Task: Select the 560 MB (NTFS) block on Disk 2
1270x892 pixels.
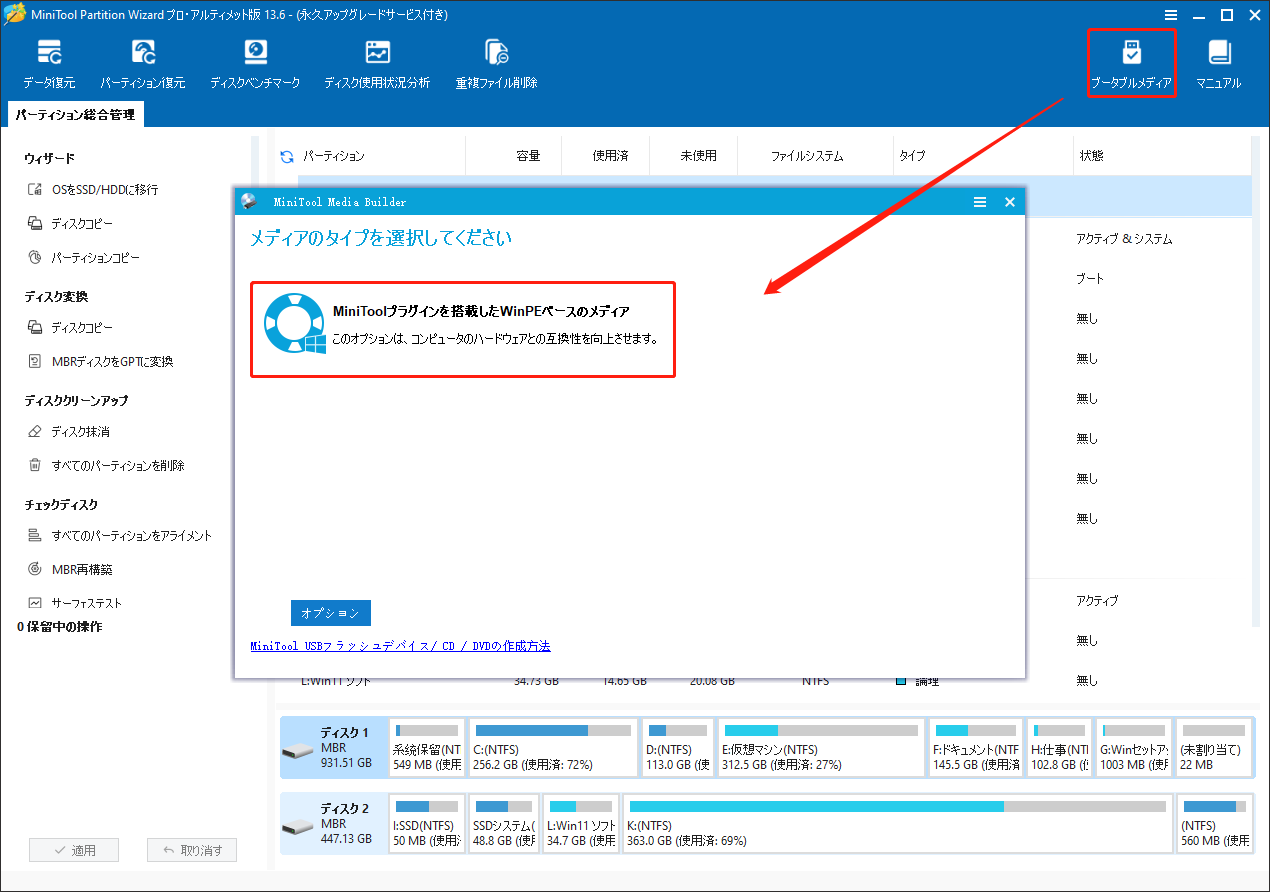Action: 1214,824
